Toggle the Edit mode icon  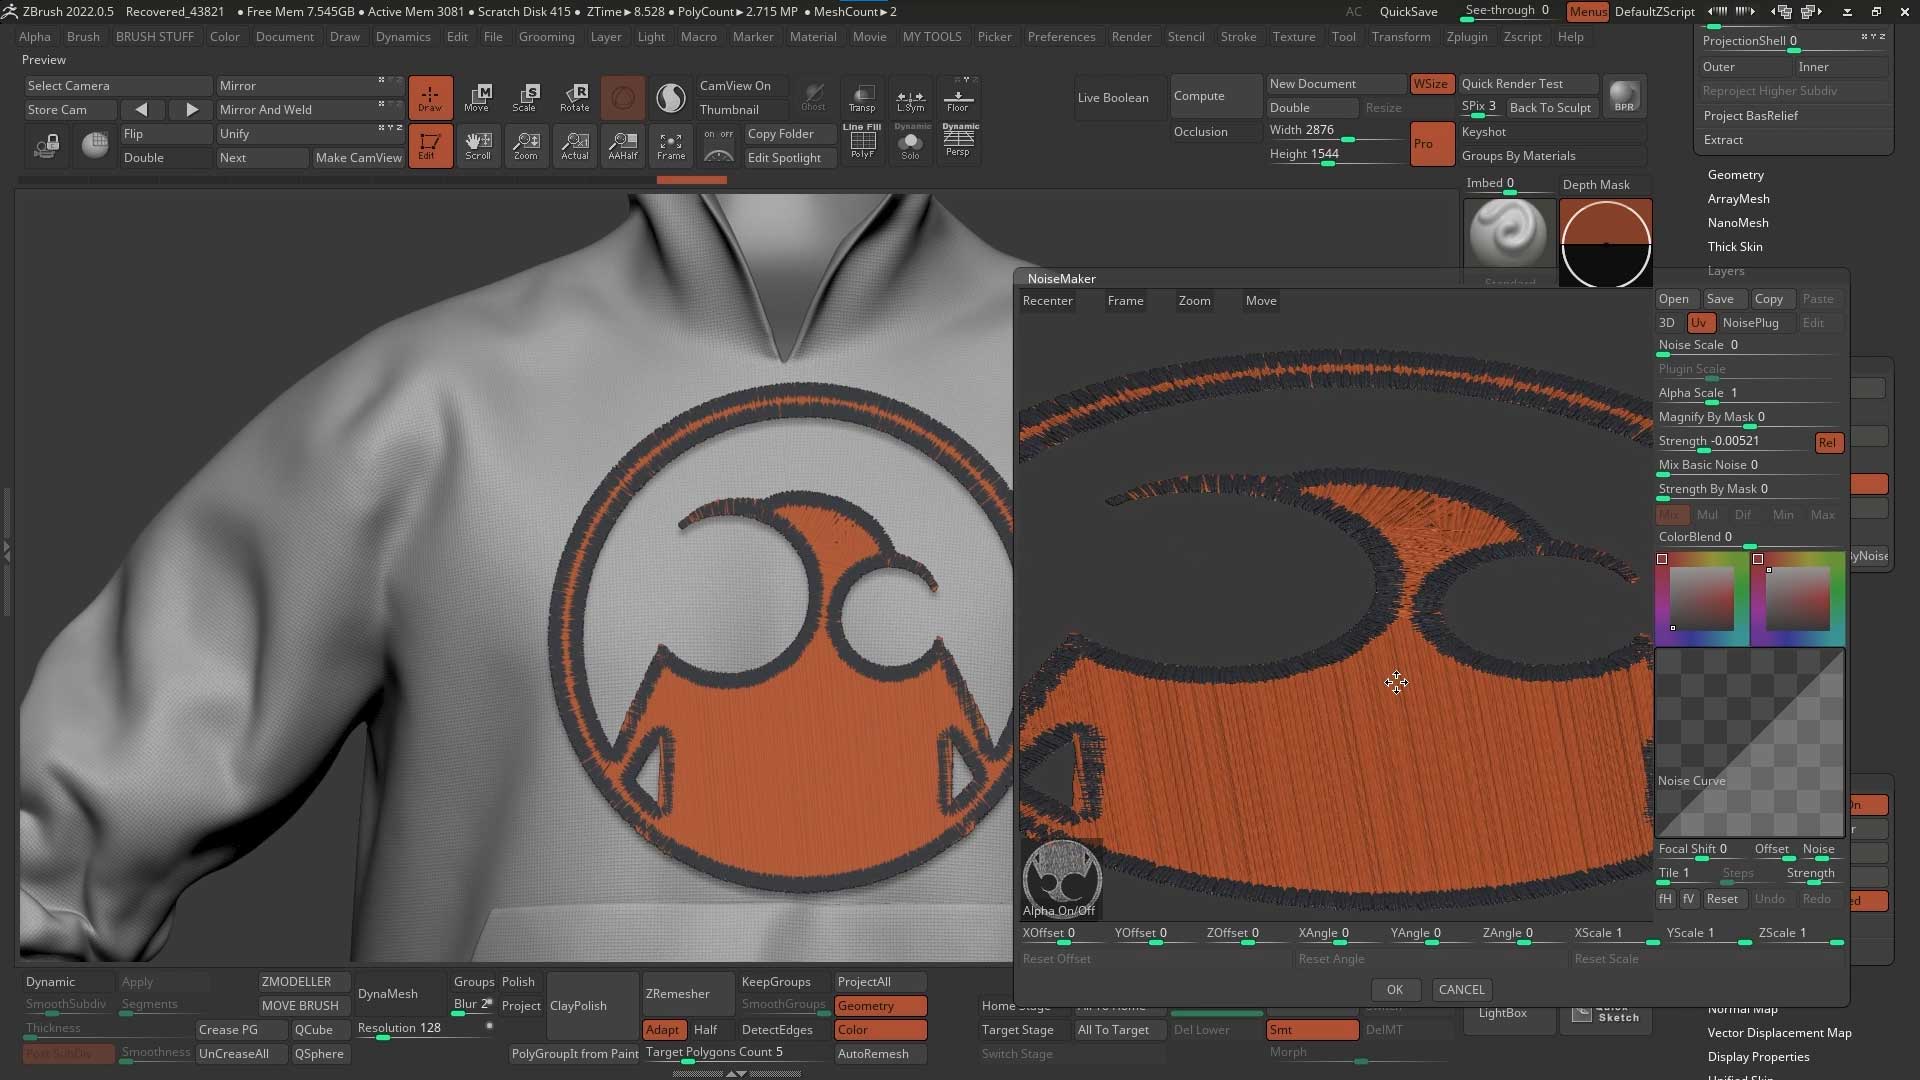(430, 145)
